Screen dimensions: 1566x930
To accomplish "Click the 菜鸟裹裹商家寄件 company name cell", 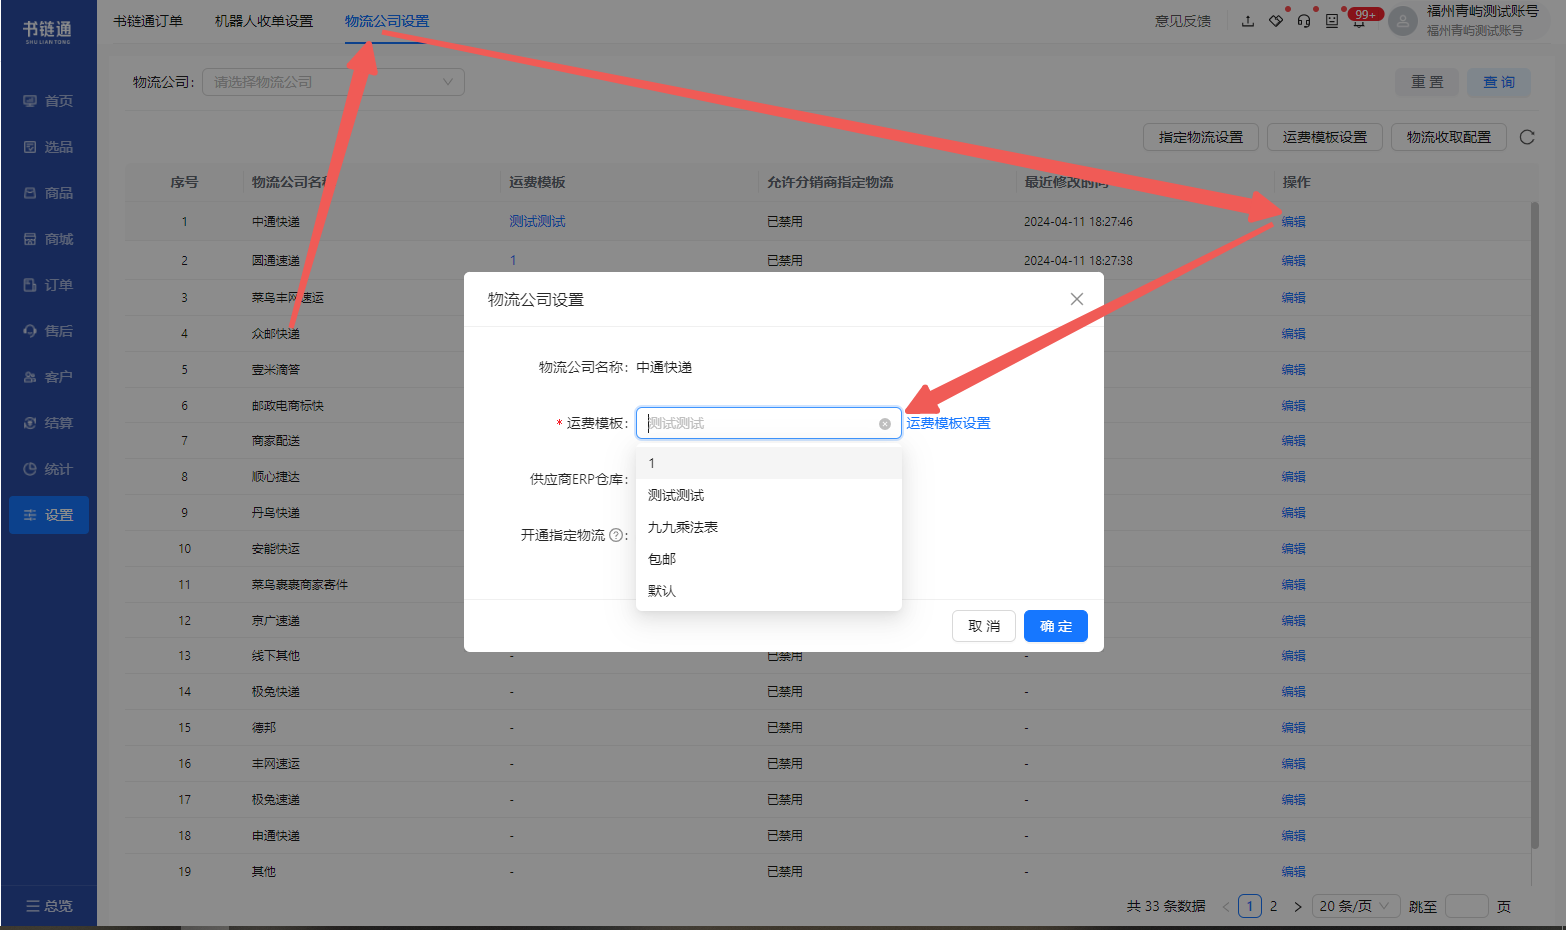I will [x=300, y=585].
